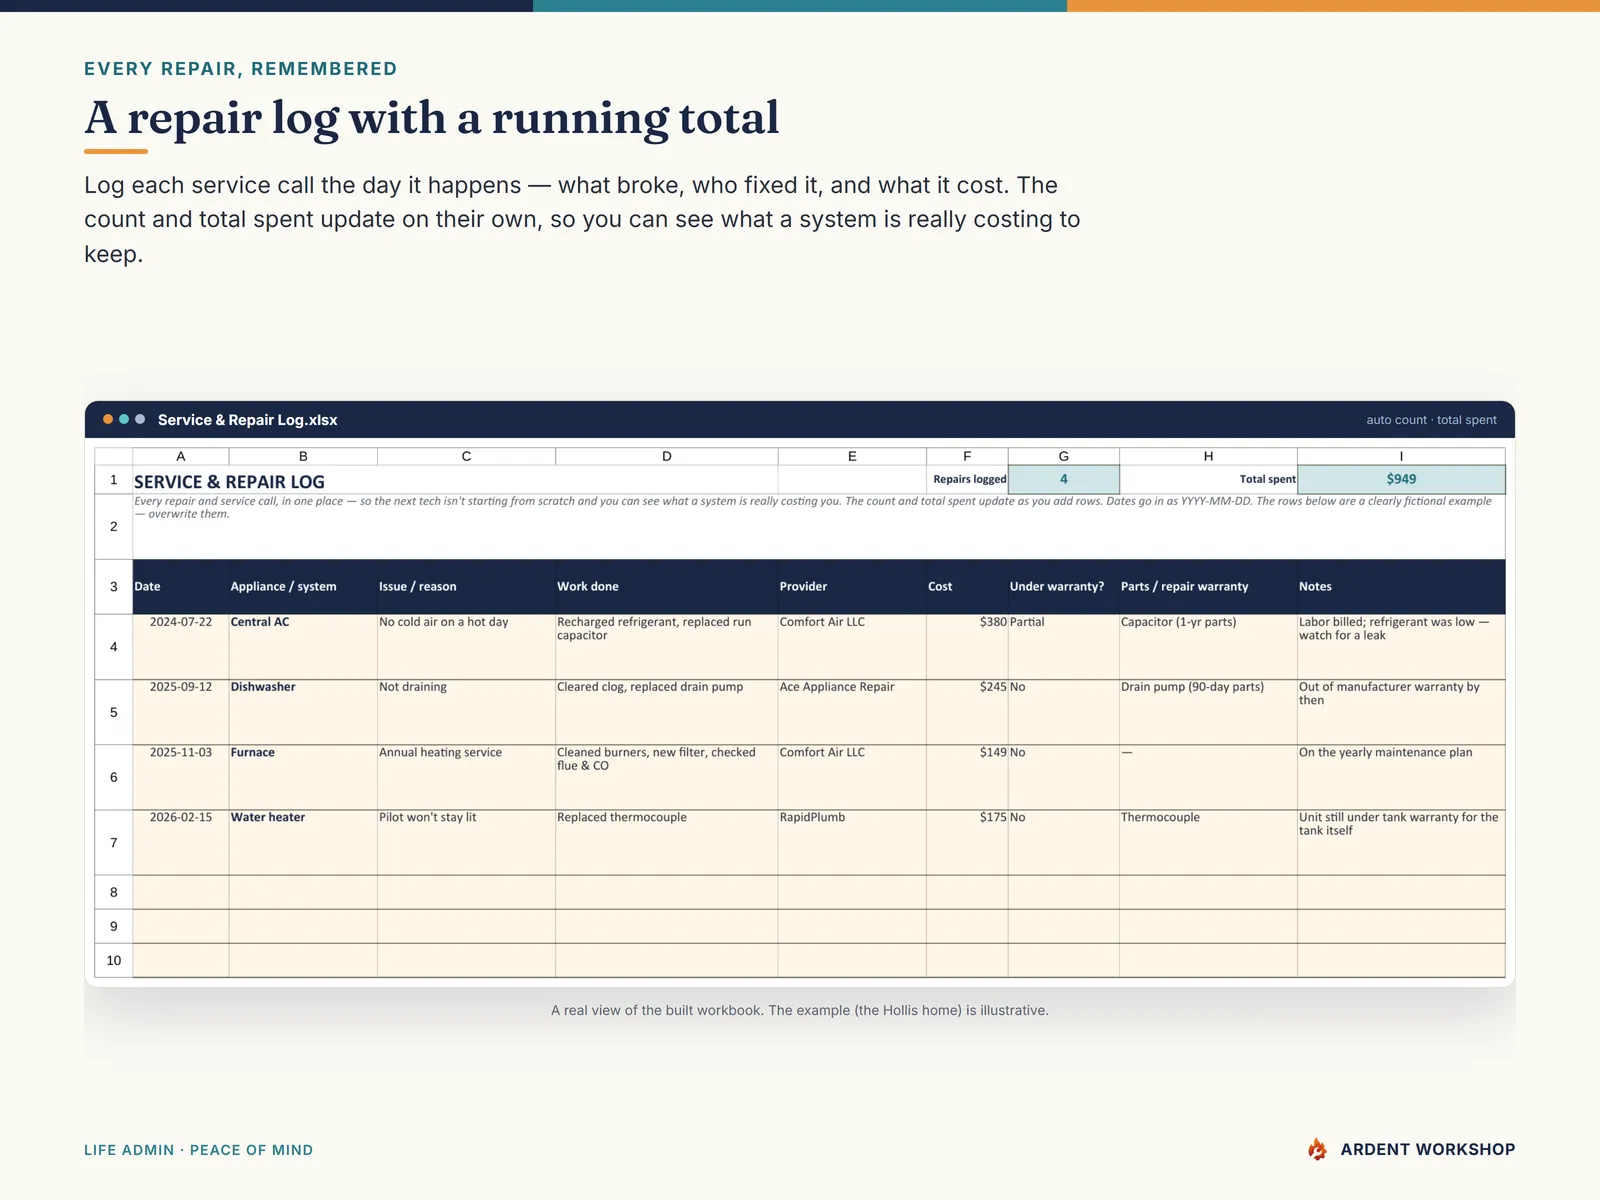This screenshot has width=1600, height=1200.
Task: Select column I header
Action: click(x=1401, y=456)
